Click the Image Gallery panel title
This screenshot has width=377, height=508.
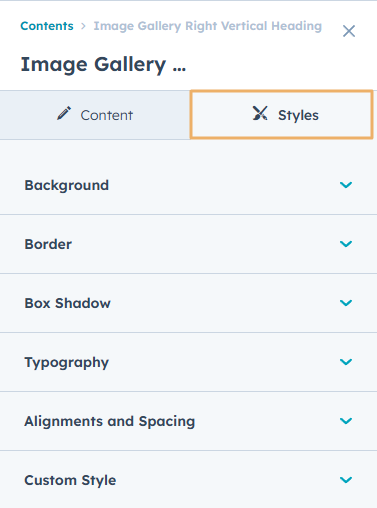(x=103, y=64)
